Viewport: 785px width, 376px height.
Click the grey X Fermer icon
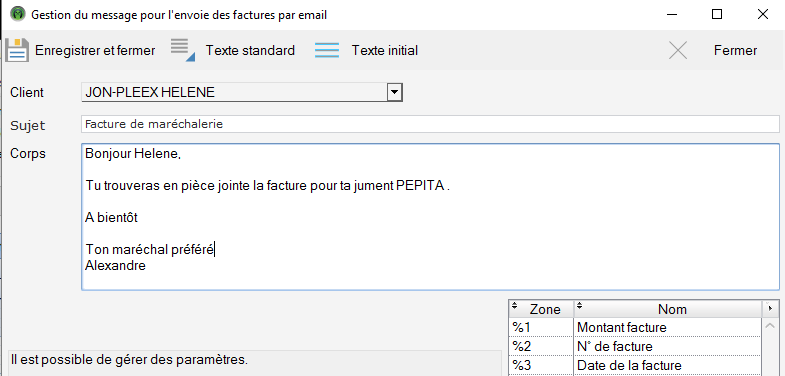pos(678,51)
